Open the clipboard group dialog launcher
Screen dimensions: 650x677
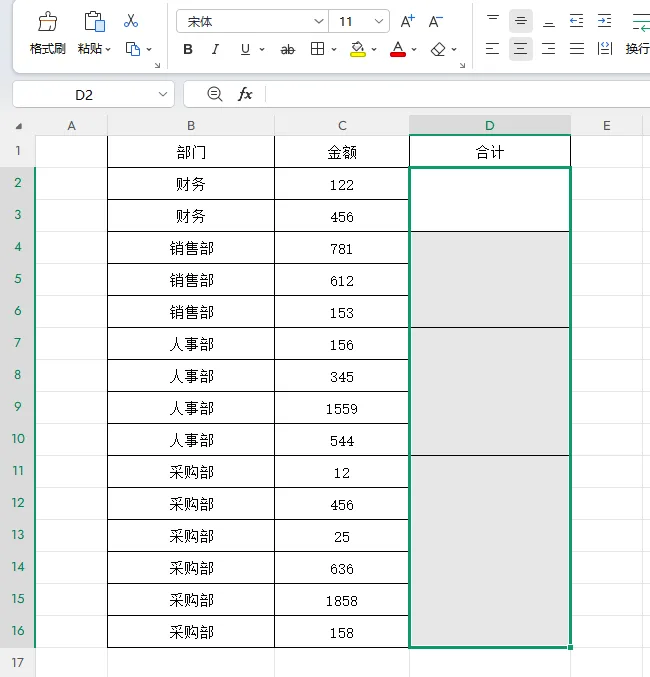point(157,65)
